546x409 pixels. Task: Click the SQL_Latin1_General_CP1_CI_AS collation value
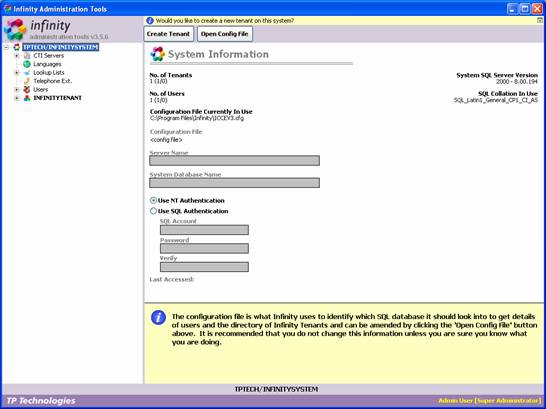[x=496, y=100]
